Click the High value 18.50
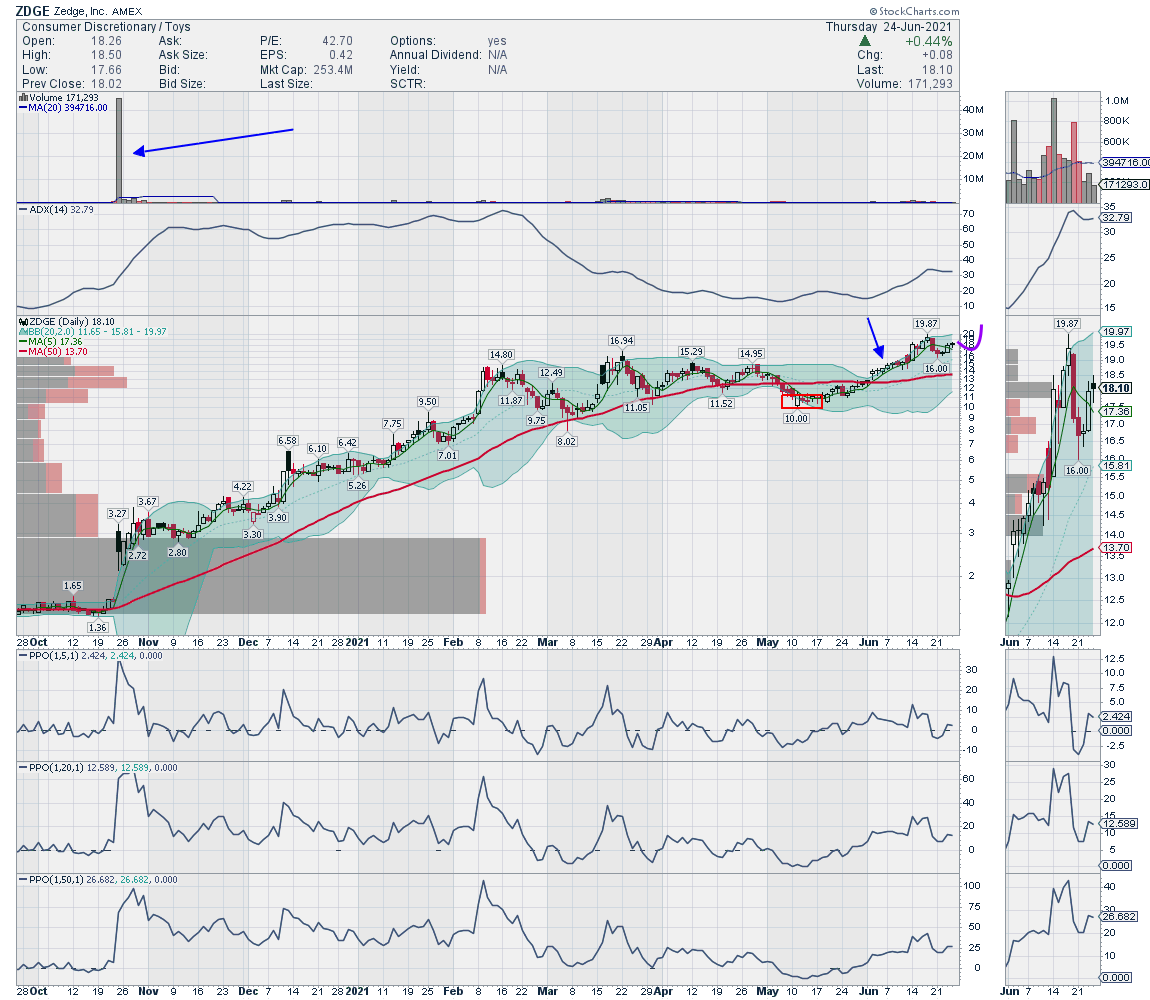 [x=106, y=55]
